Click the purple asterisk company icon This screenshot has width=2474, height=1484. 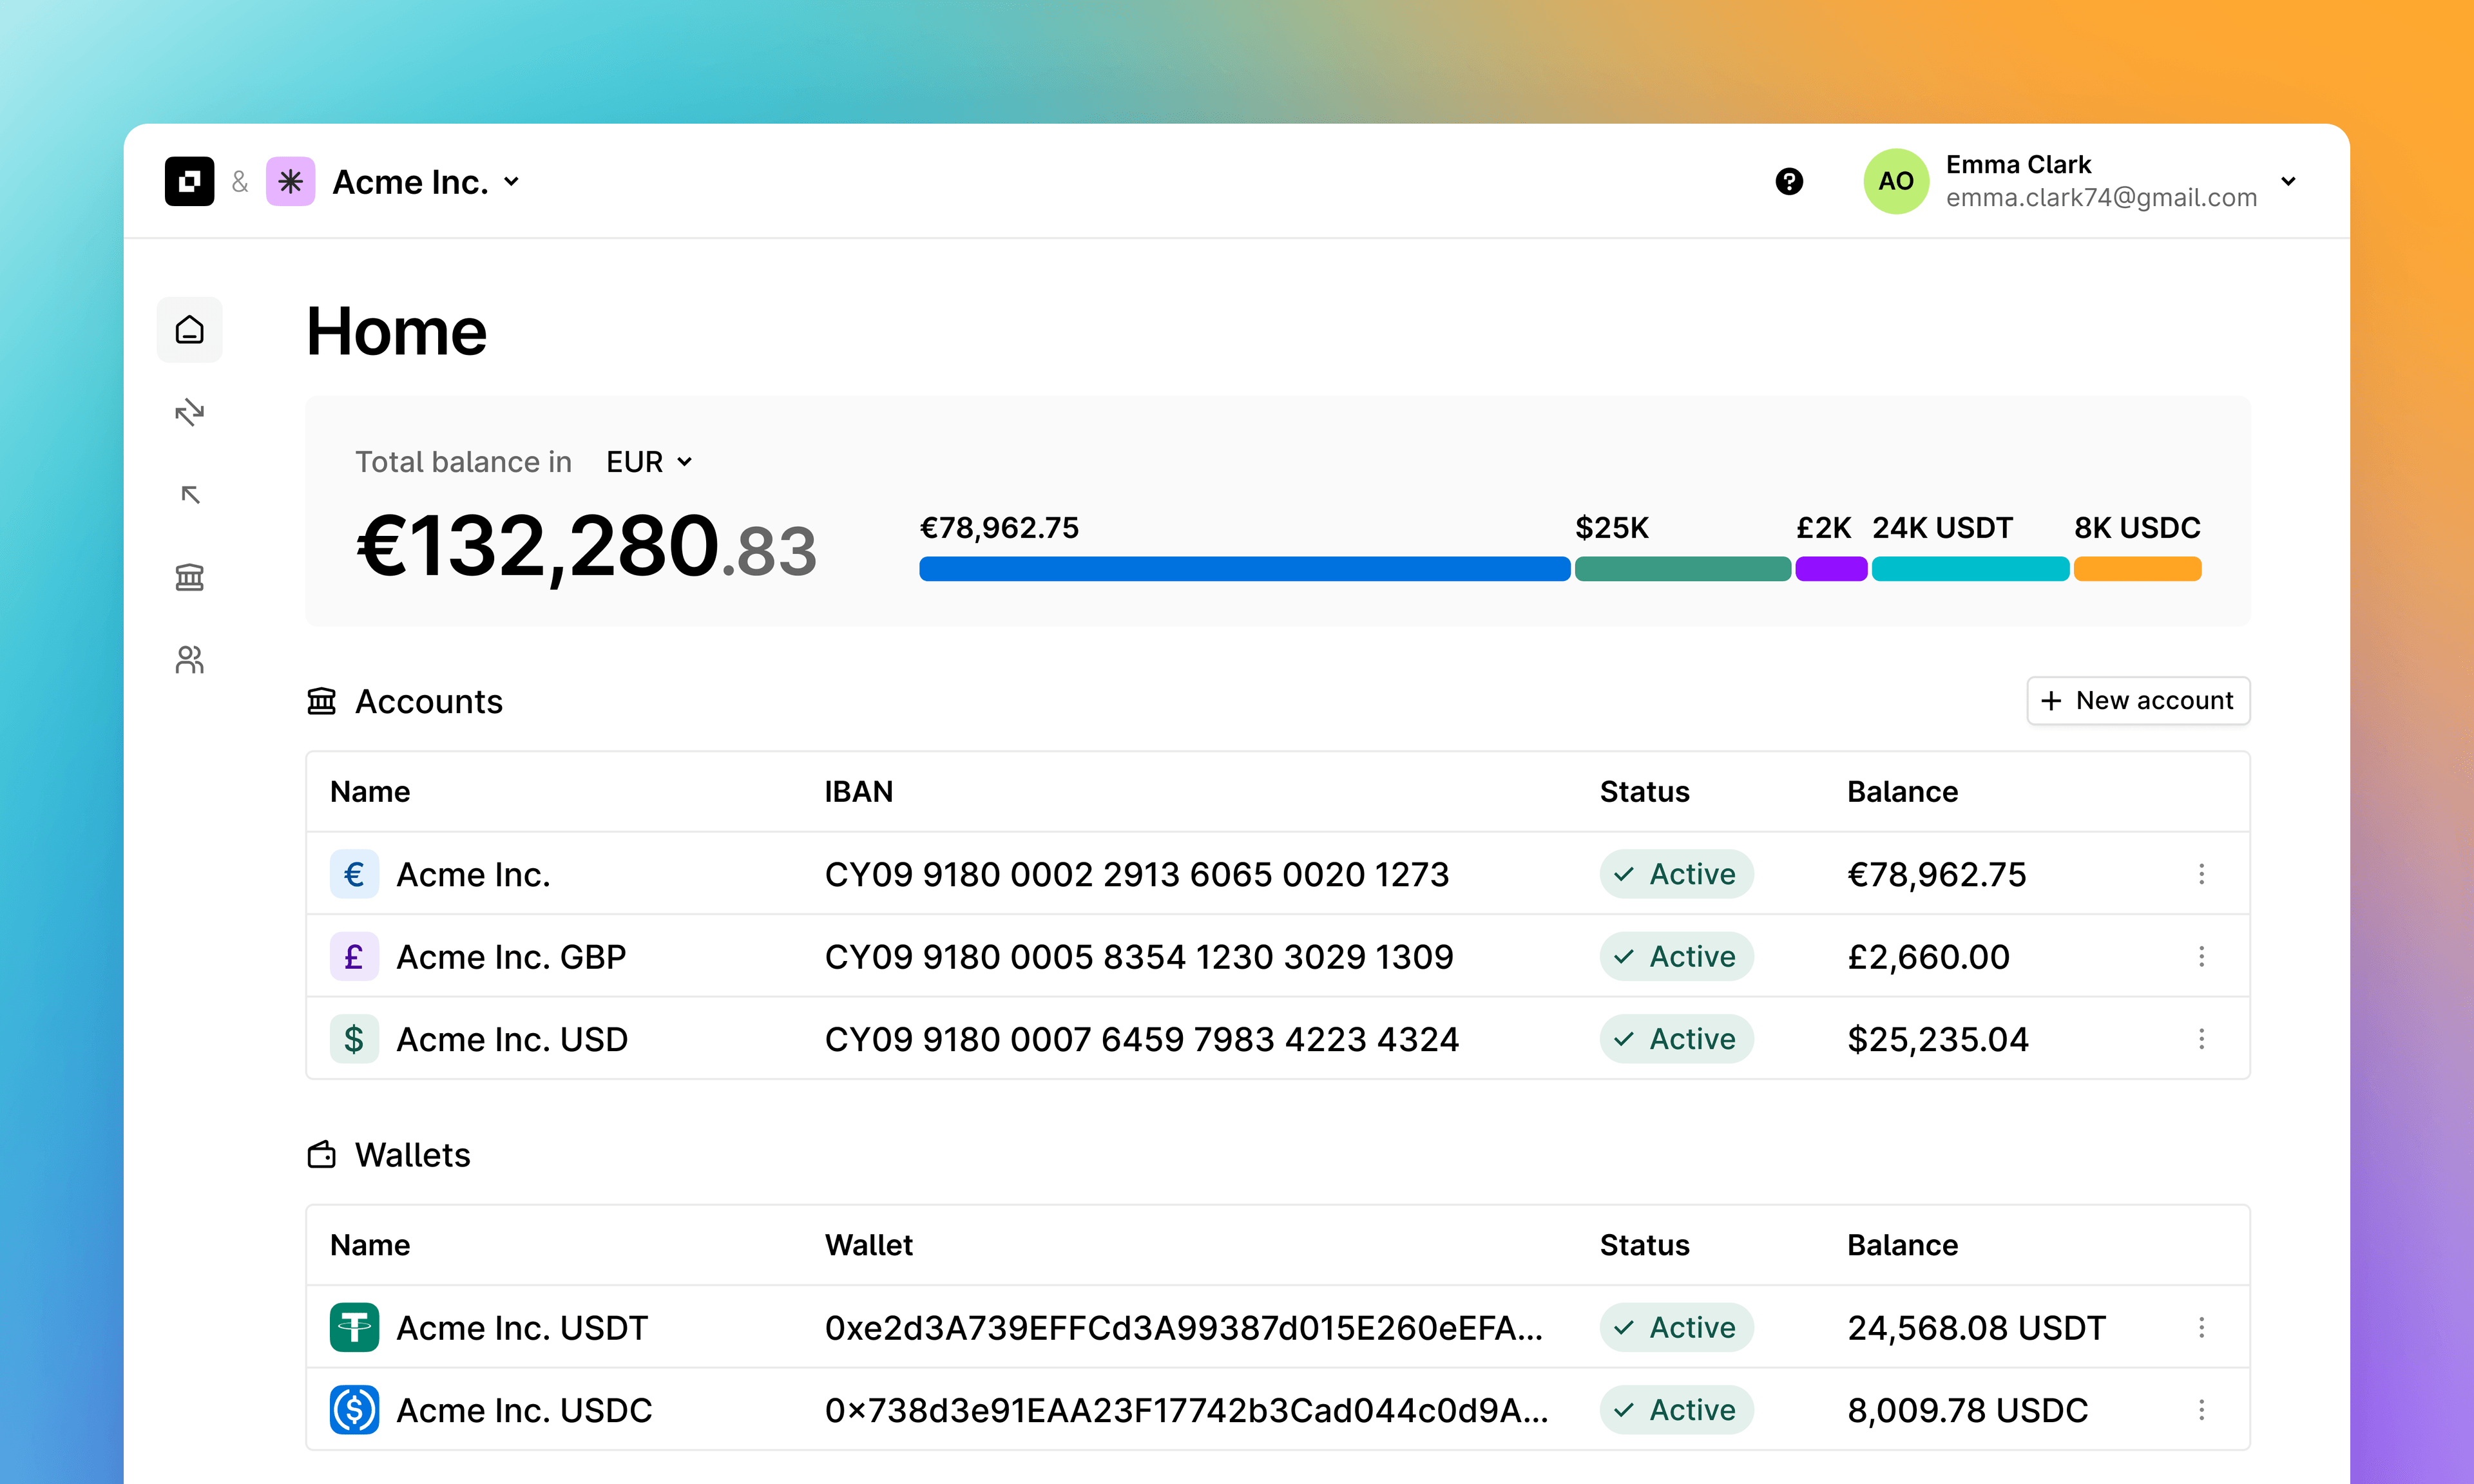[x=290, y=181]
